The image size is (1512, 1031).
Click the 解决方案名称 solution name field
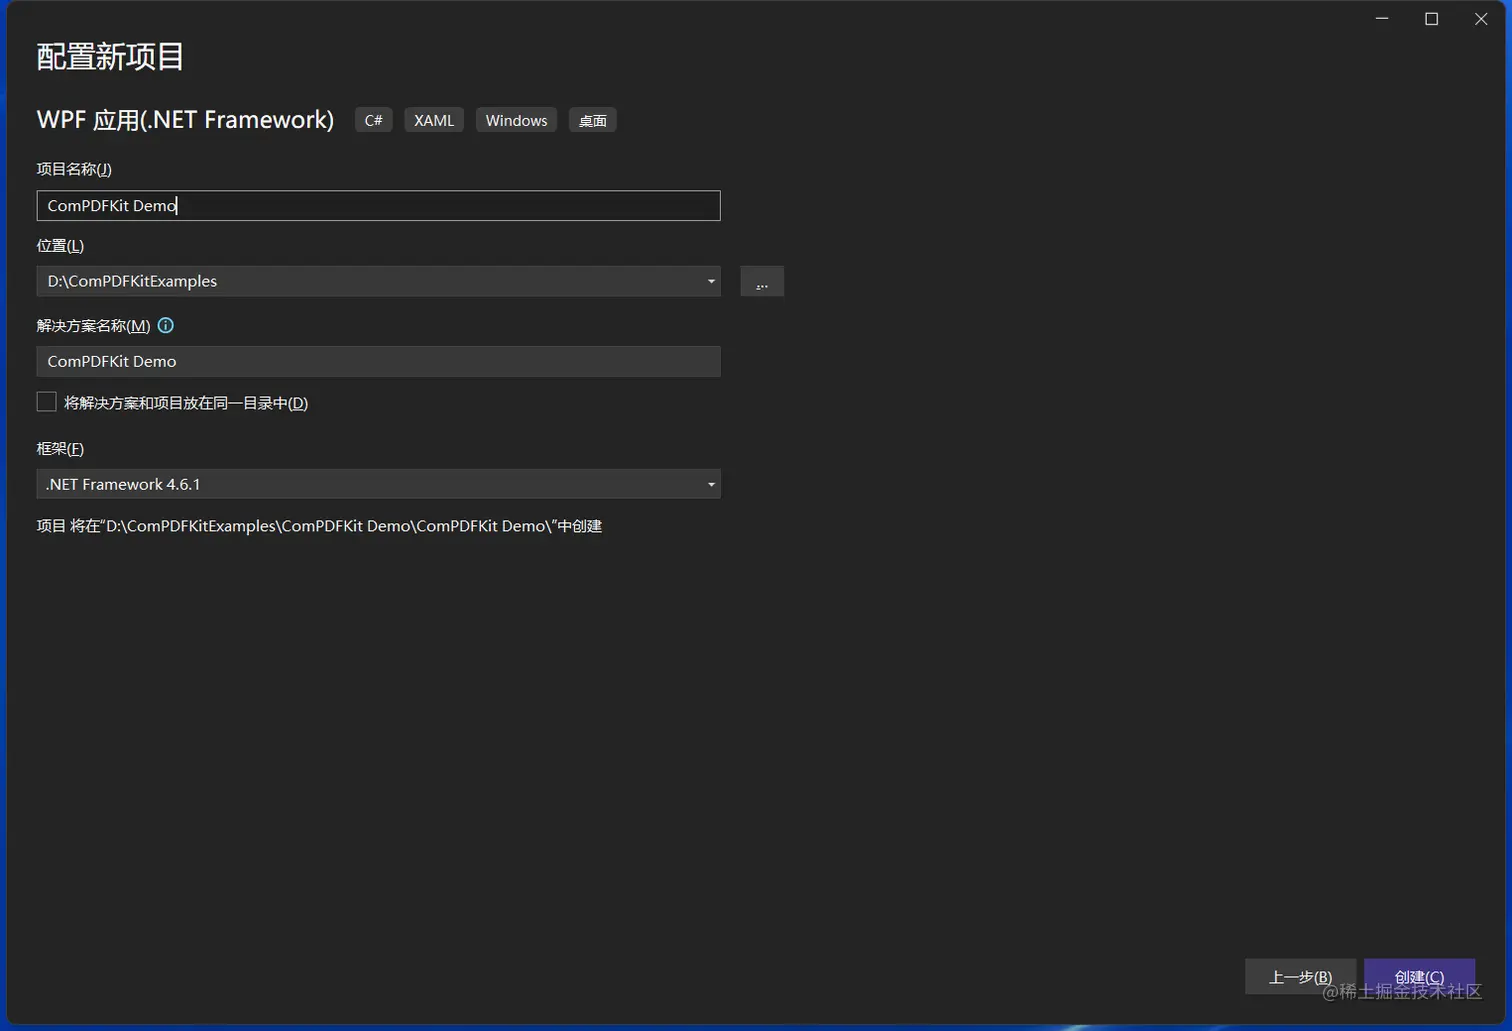click(378, 361)
